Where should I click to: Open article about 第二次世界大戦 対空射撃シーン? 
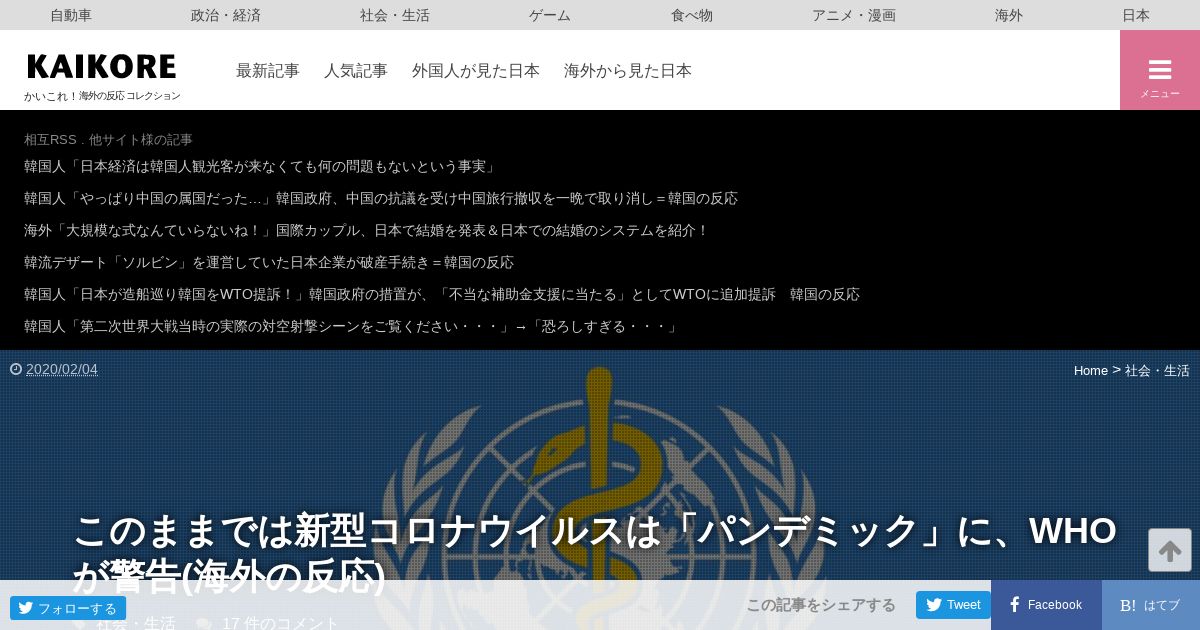pos(353,326)
